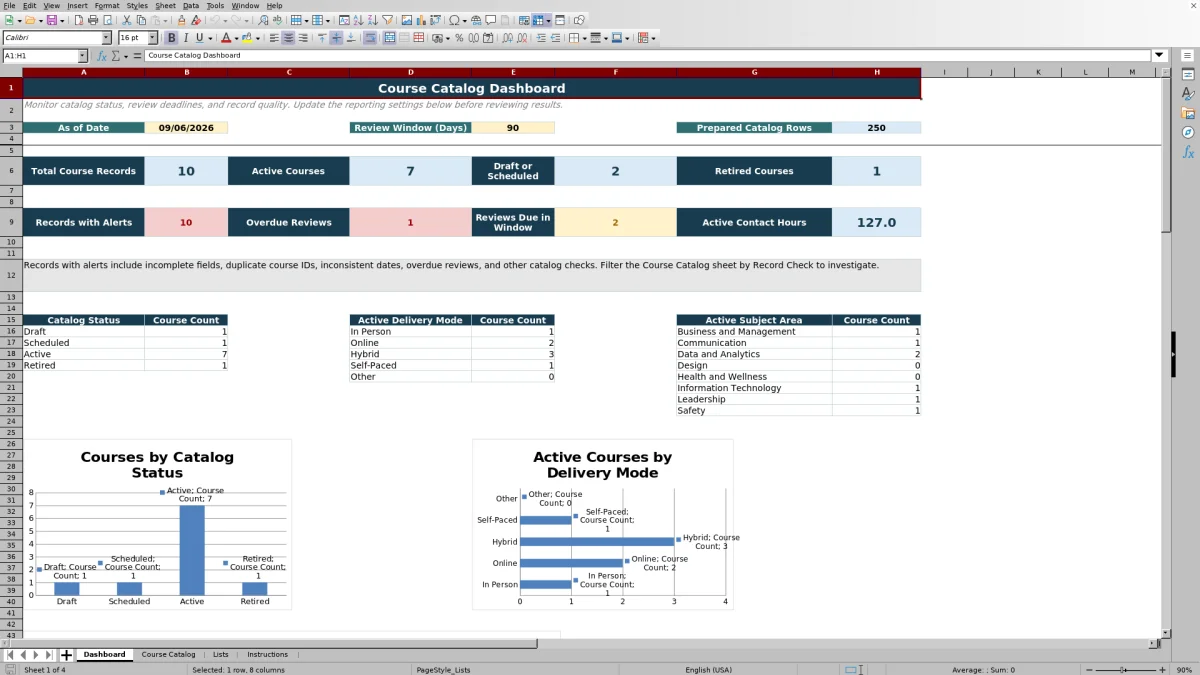Open the sidebar Gallery icon

pyautogui.click(x=1188, y=113)
